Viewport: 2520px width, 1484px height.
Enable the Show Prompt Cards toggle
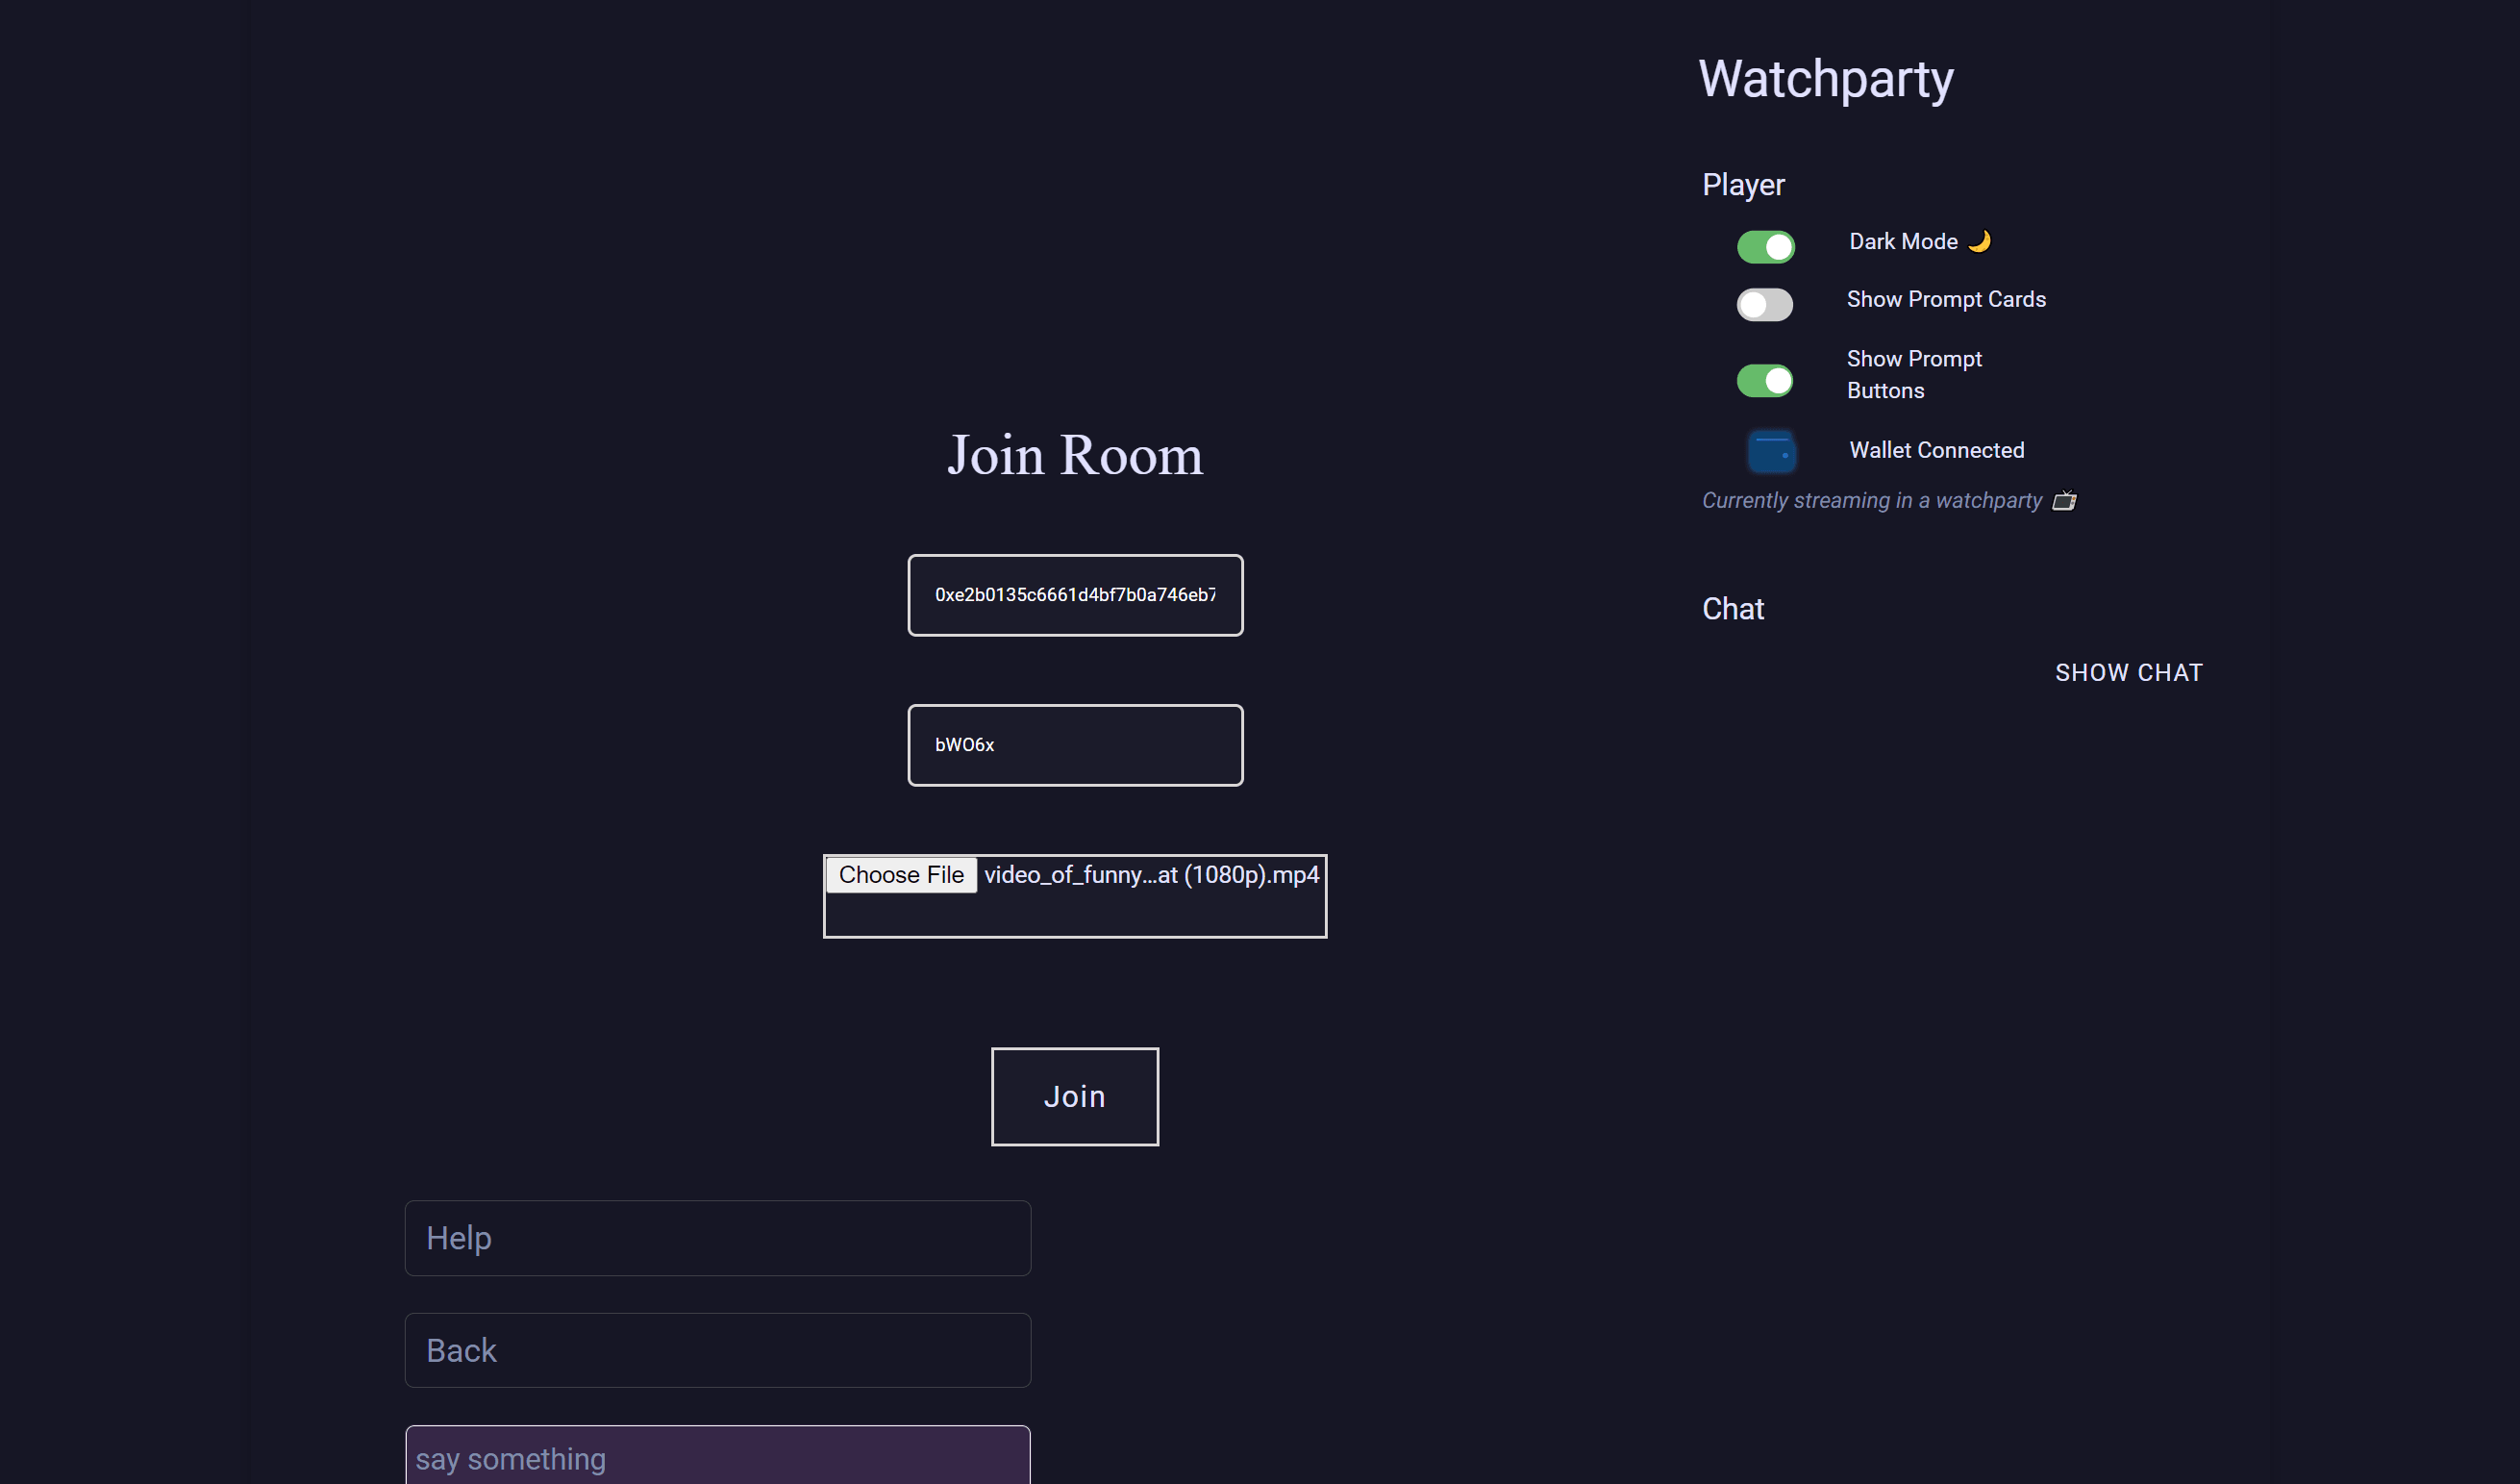[x=1765, y=305]
